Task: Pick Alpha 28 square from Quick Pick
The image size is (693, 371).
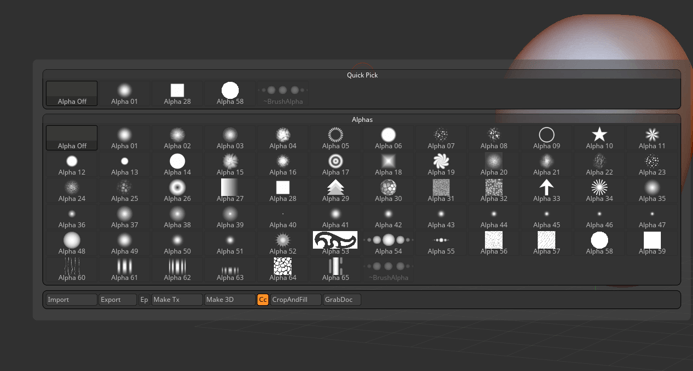Action: 177,93
